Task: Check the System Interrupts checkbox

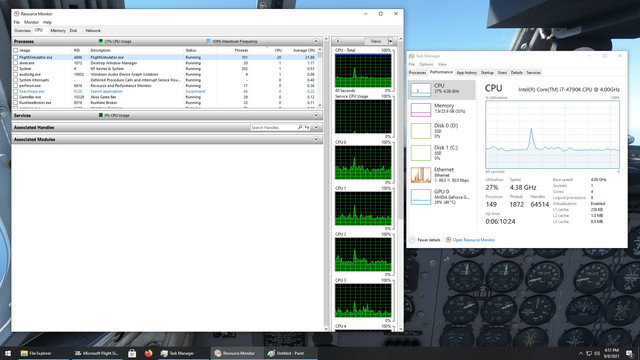Action: (x=16, y=80)
